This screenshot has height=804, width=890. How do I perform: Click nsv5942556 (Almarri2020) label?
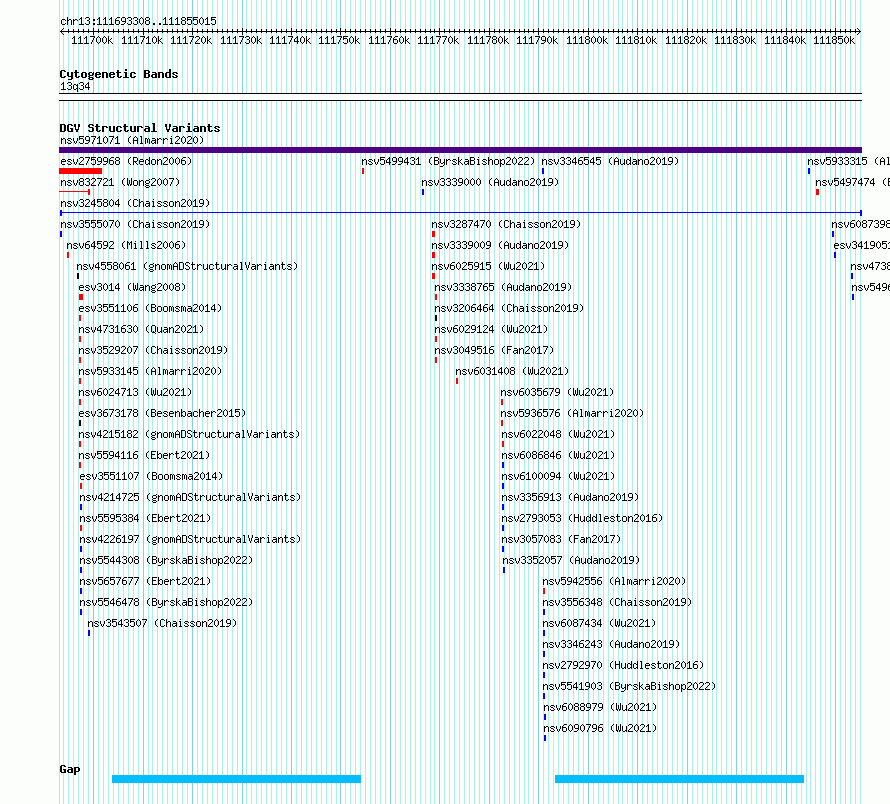pyautogui.click(x=615, y=581)
